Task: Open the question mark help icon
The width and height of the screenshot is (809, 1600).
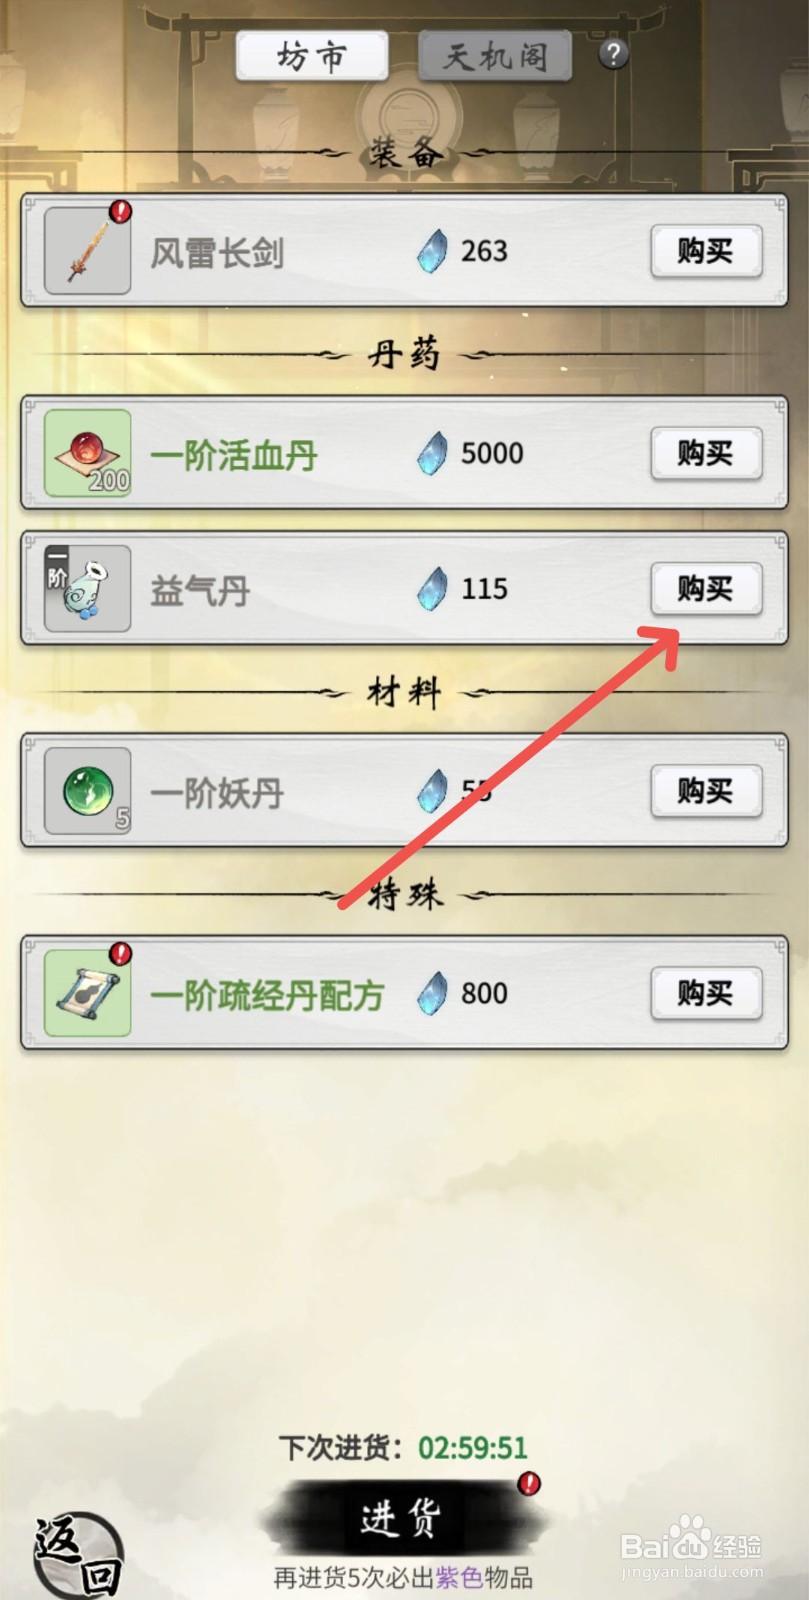Action: tap(613, 54)
